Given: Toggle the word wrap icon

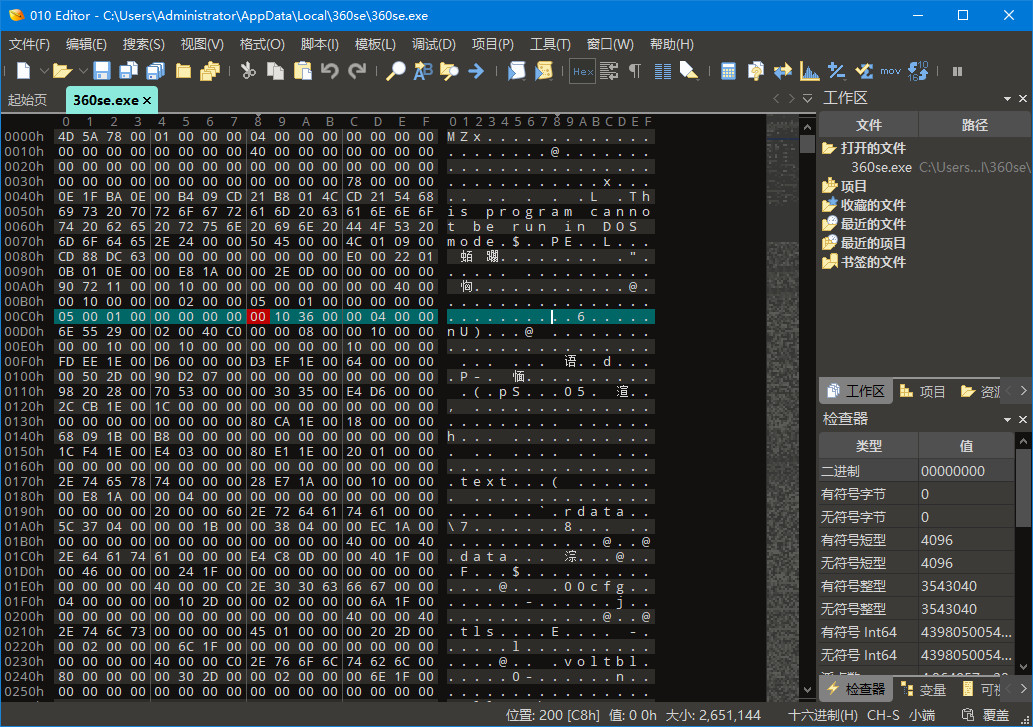Looking at the screenshot, I should coord(609,71).
